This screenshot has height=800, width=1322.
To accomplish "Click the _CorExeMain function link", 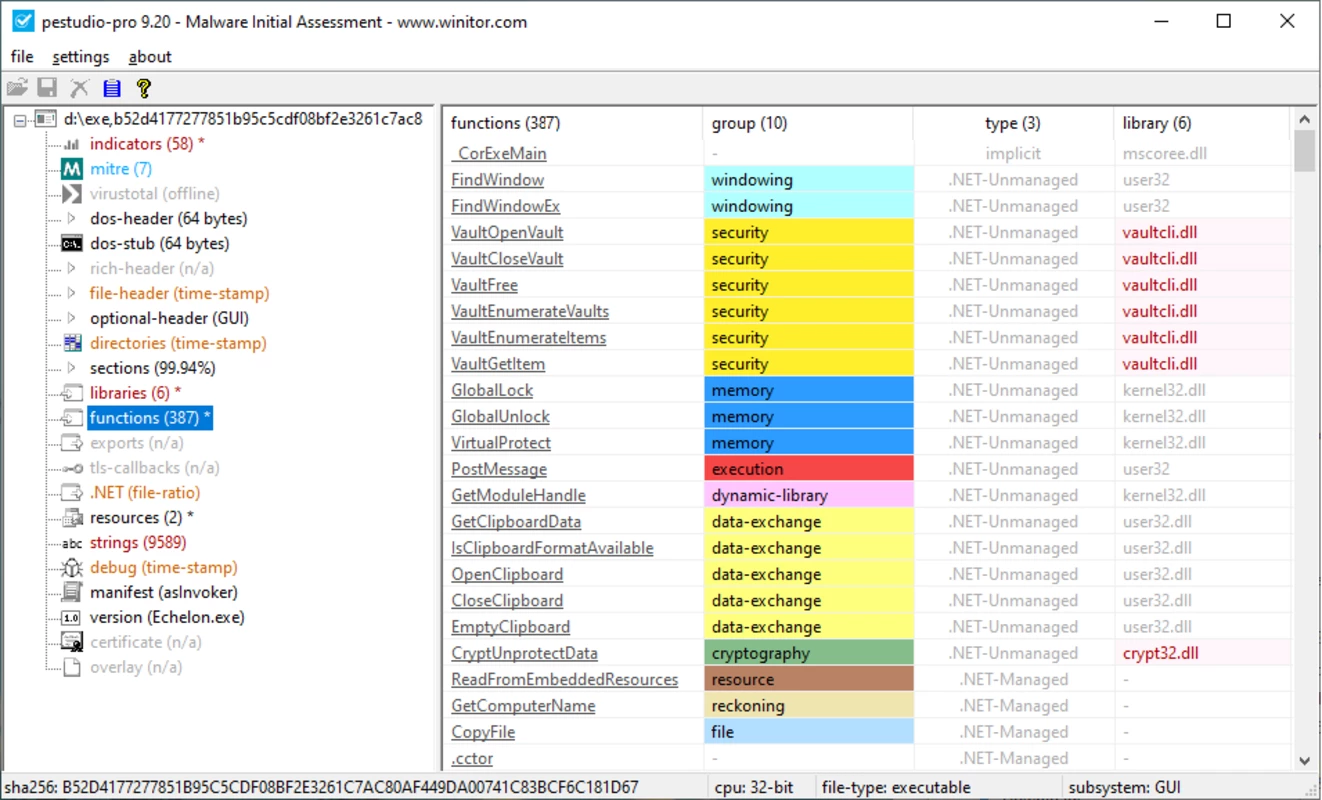I will (x=499, y=154).
